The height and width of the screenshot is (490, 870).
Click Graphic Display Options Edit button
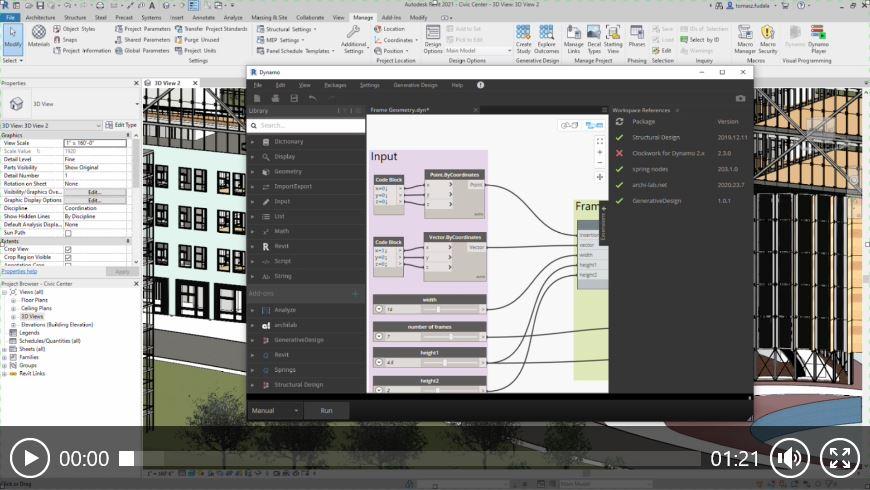pyautogui.click(x=94, y=200)
